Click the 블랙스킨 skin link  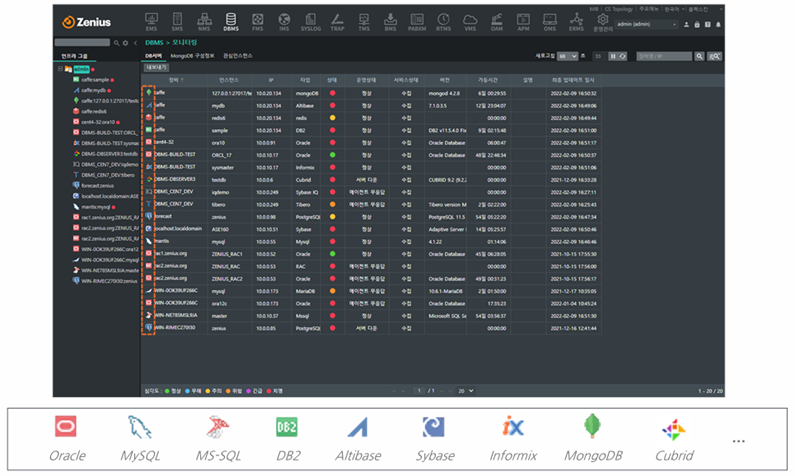[x=699, y=9]
